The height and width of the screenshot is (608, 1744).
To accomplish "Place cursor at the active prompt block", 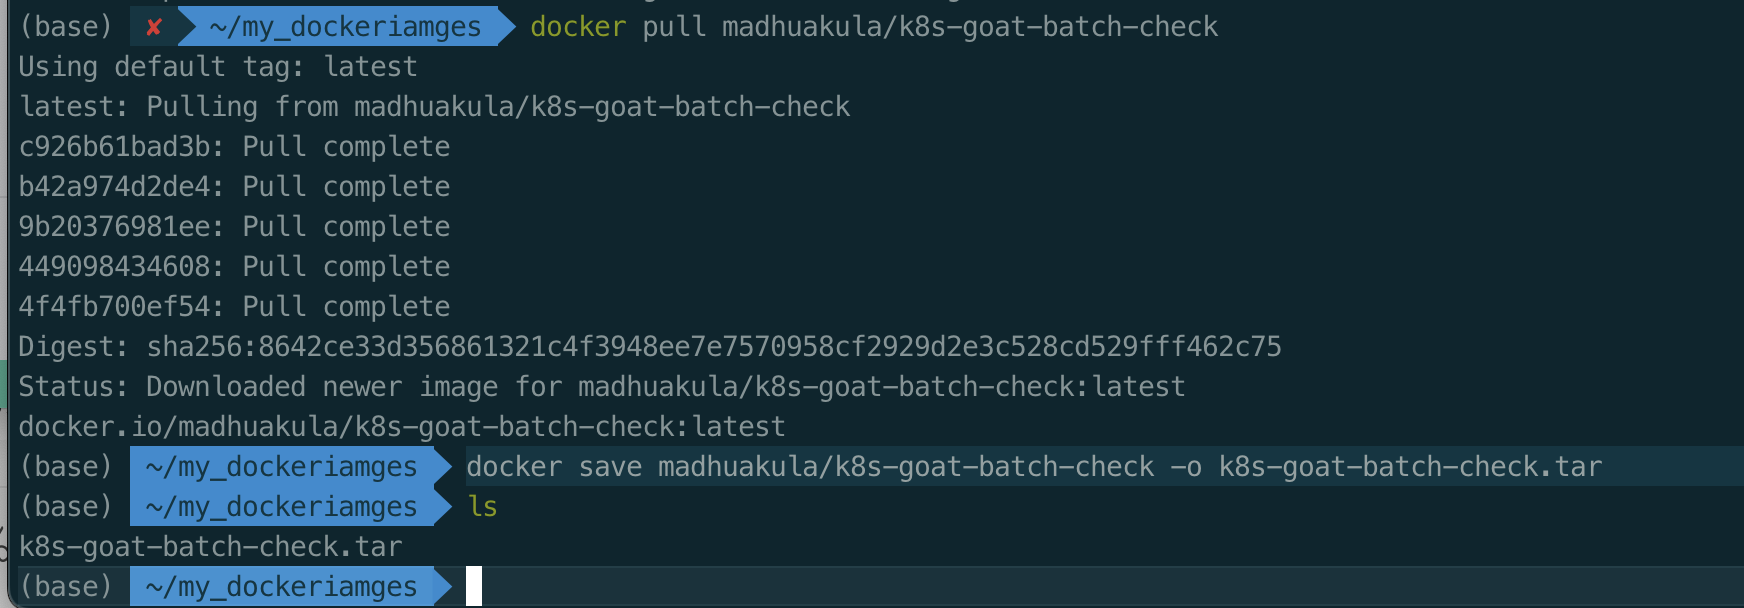I will (474, 586).
